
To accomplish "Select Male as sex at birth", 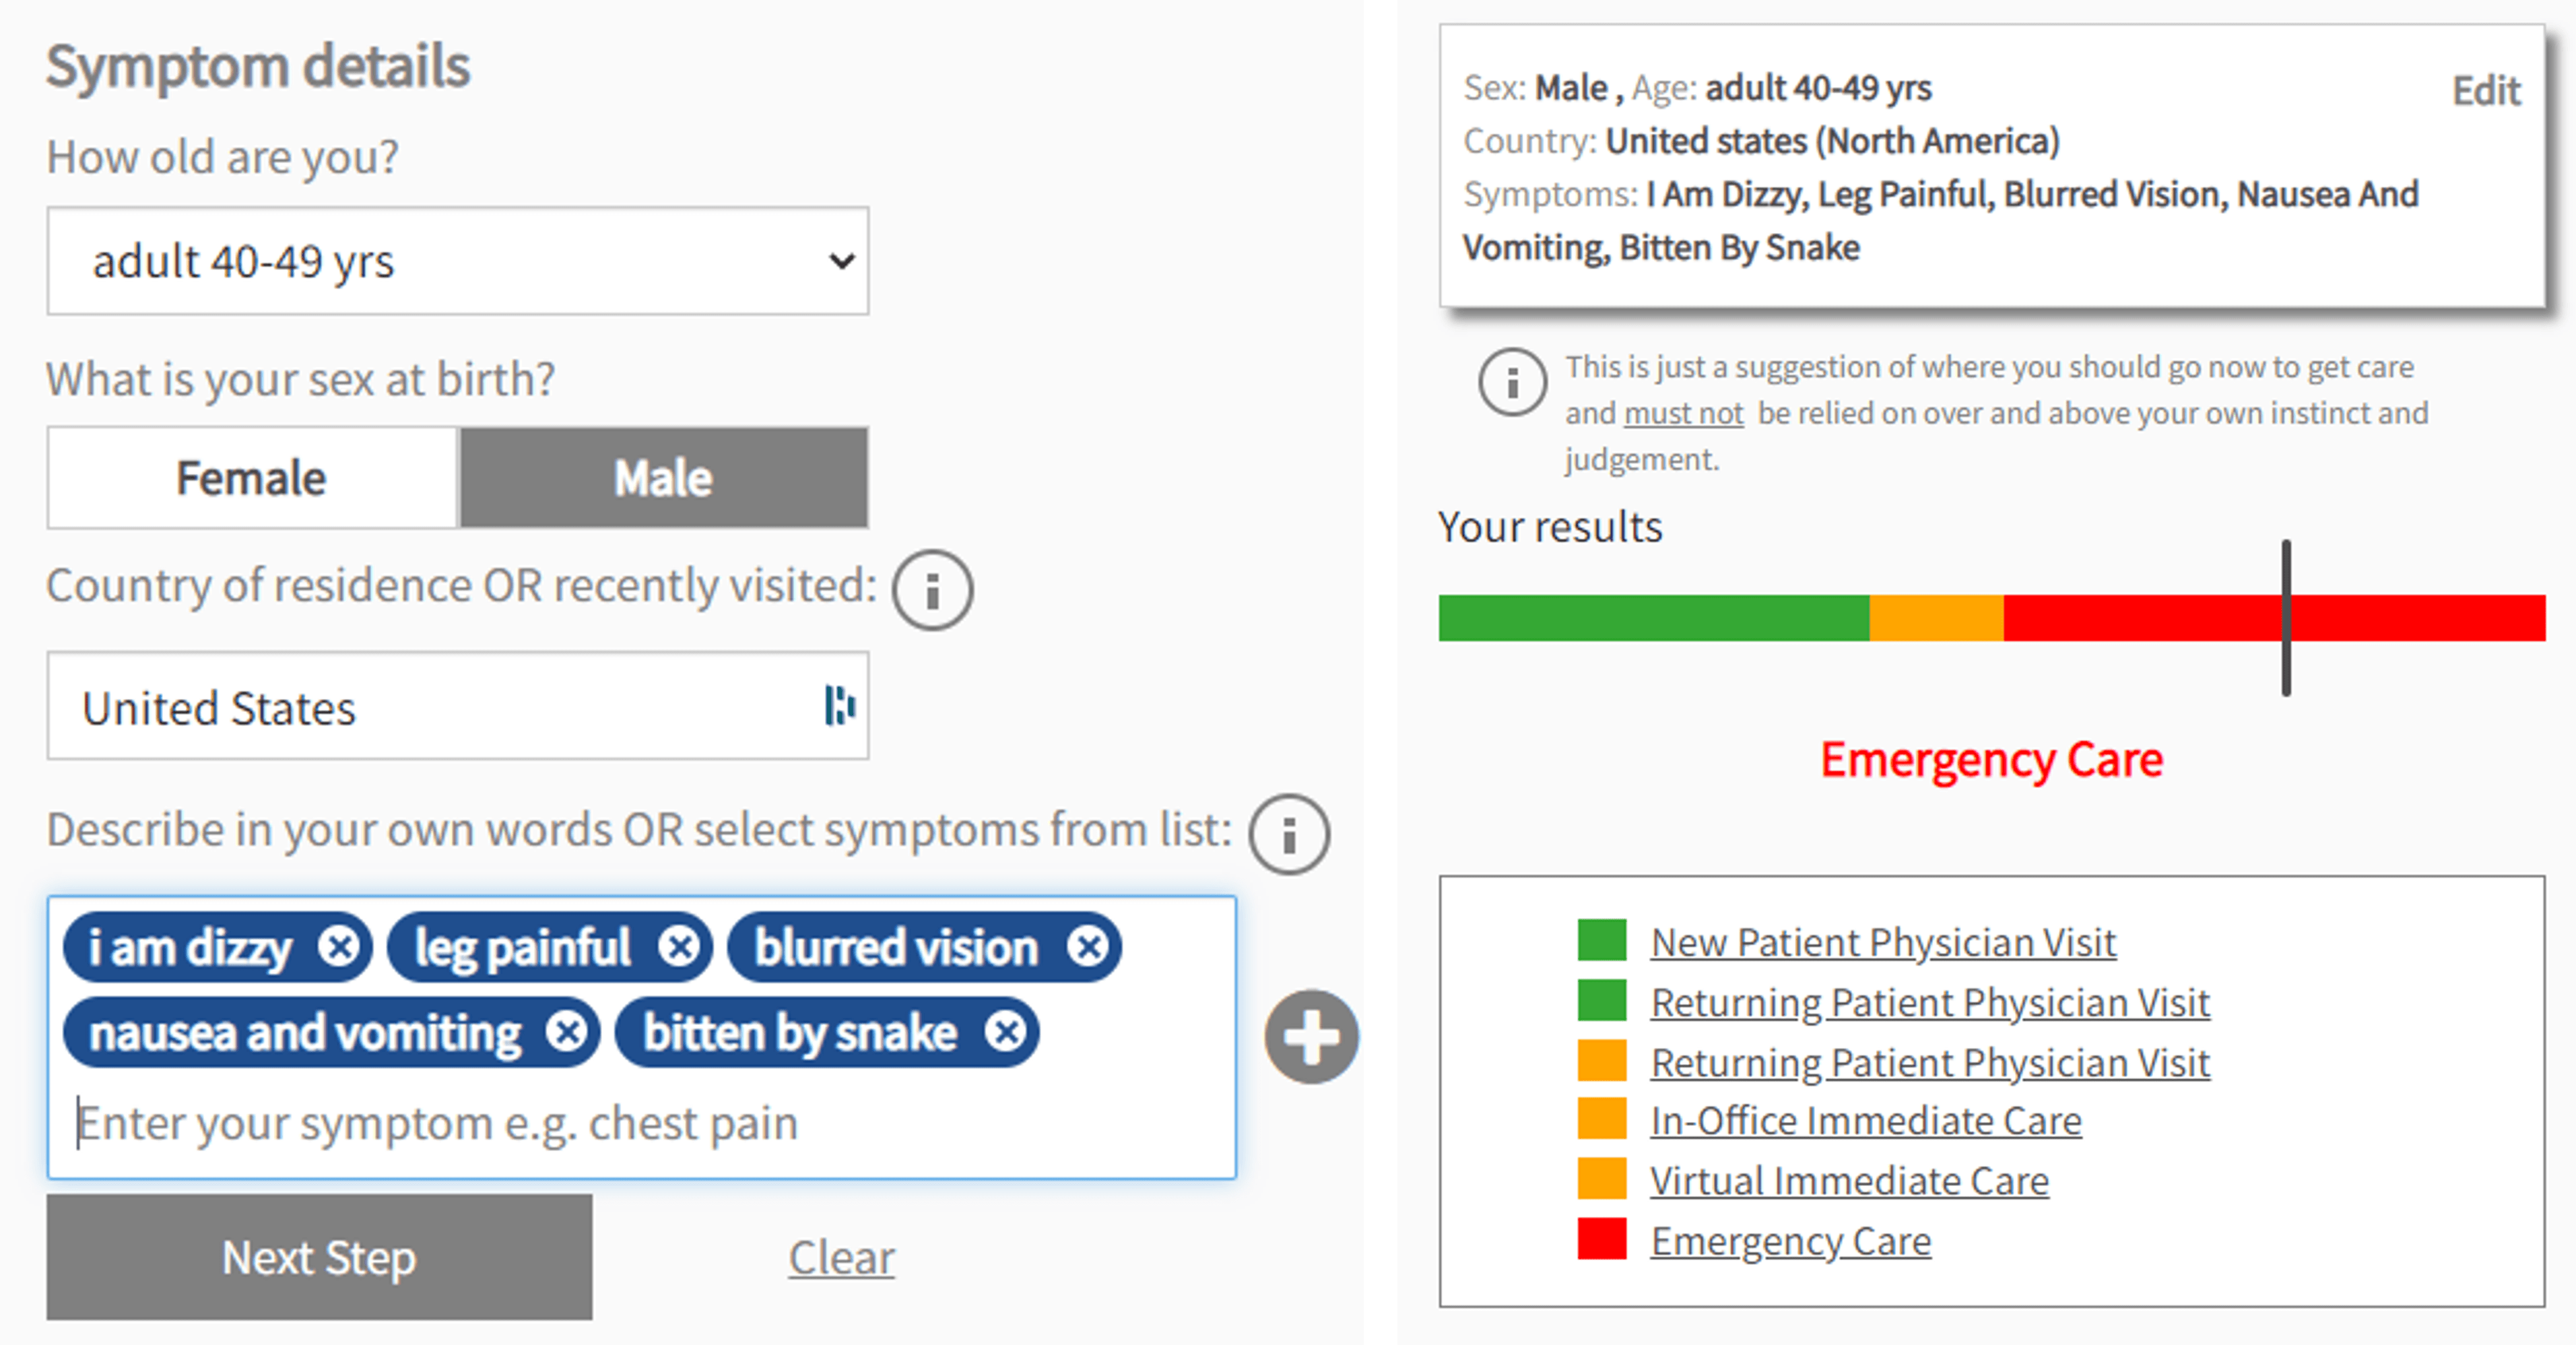I will [x=663, y=478].
